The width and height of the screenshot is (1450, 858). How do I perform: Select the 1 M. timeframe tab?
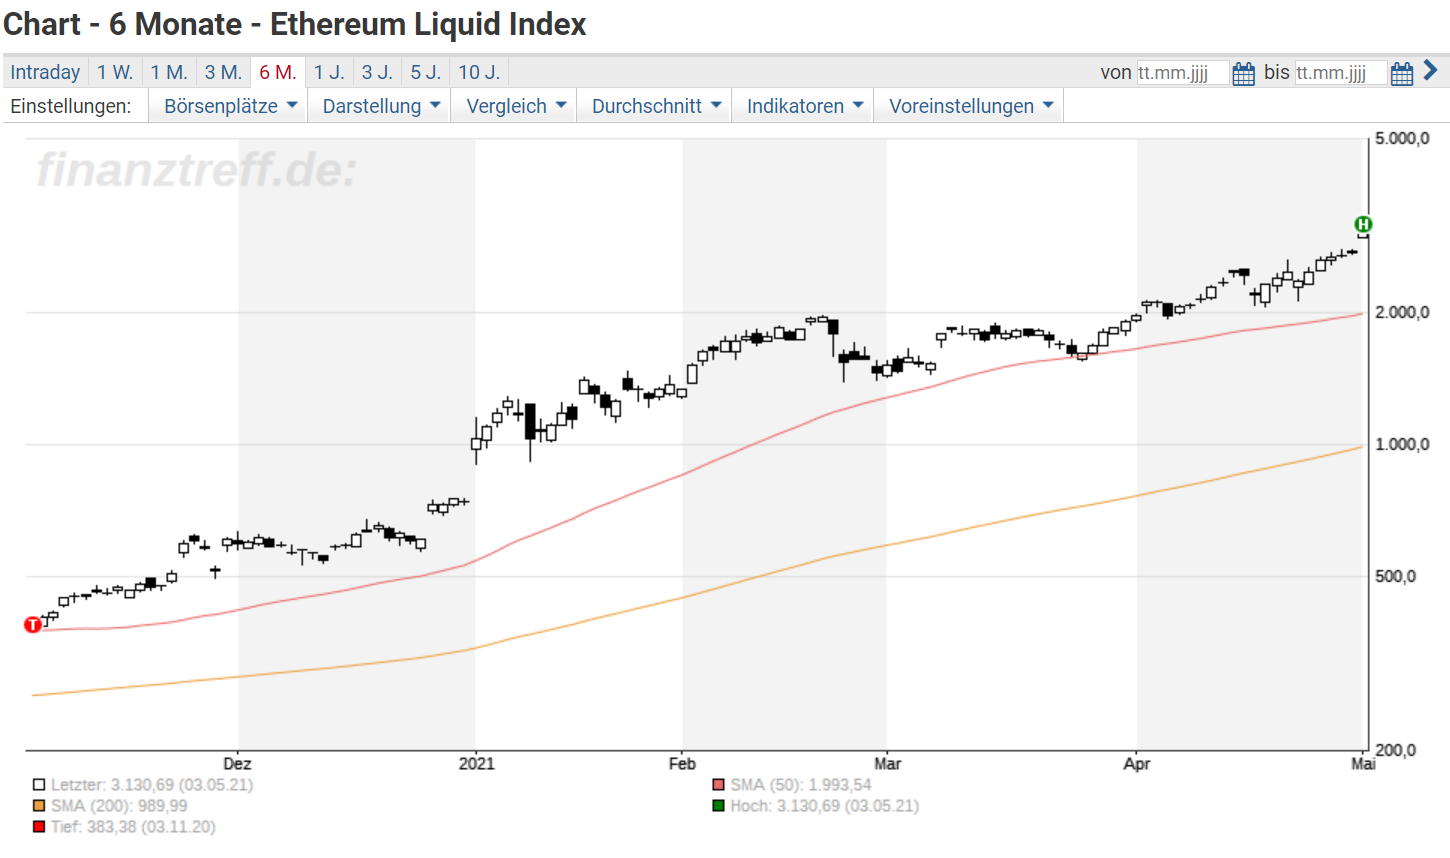coord(169,72)
